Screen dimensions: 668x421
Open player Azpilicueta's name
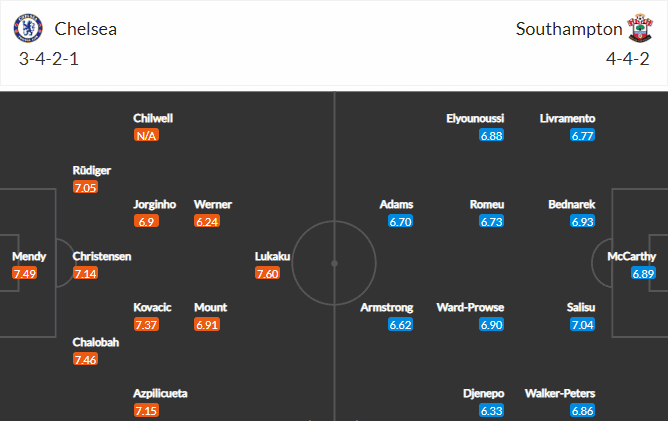point(160,393)
